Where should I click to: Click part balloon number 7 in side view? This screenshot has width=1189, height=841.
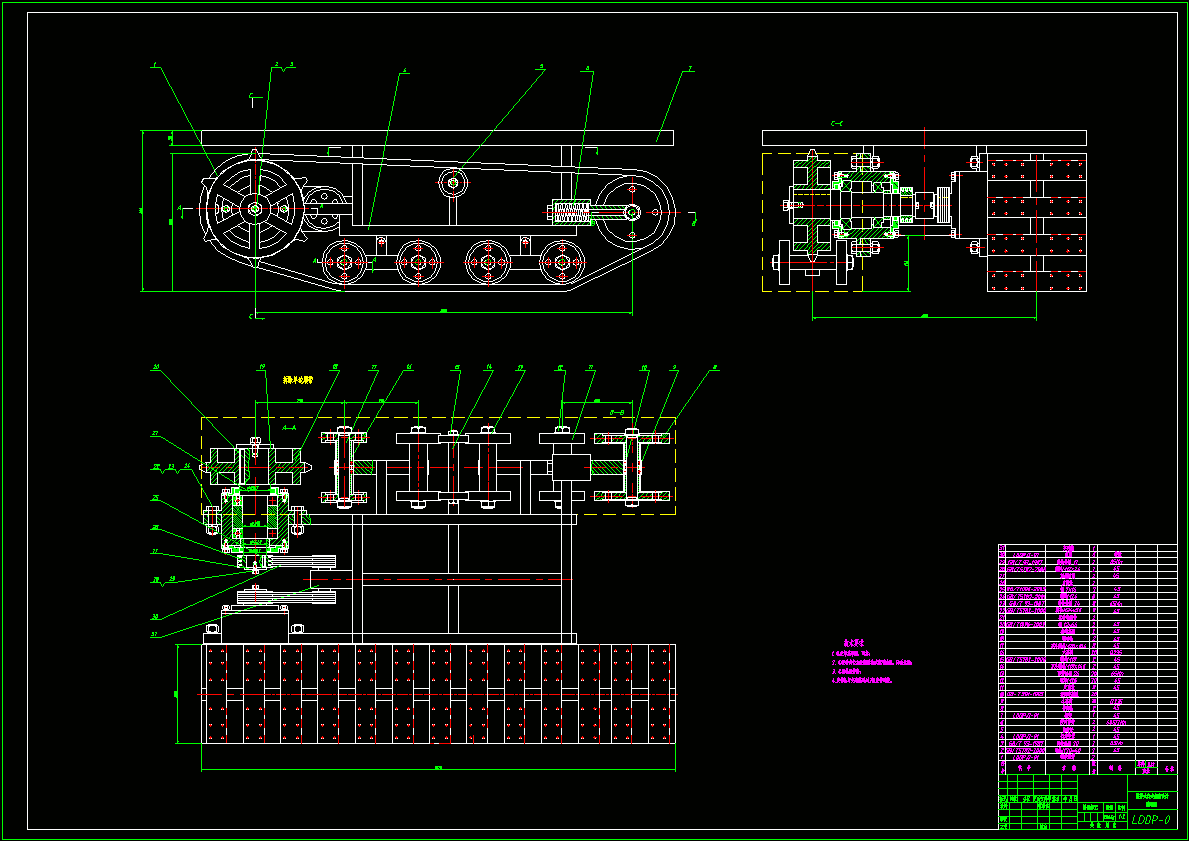689,69
